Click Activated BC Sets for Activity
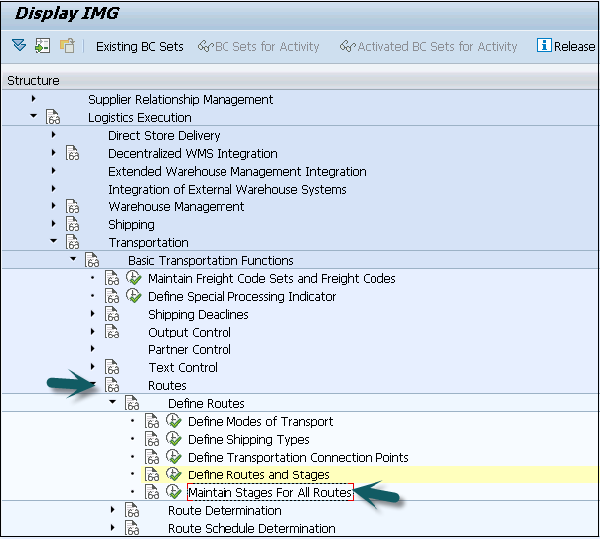This screenshot has height=539, width=600. [429, 46]
